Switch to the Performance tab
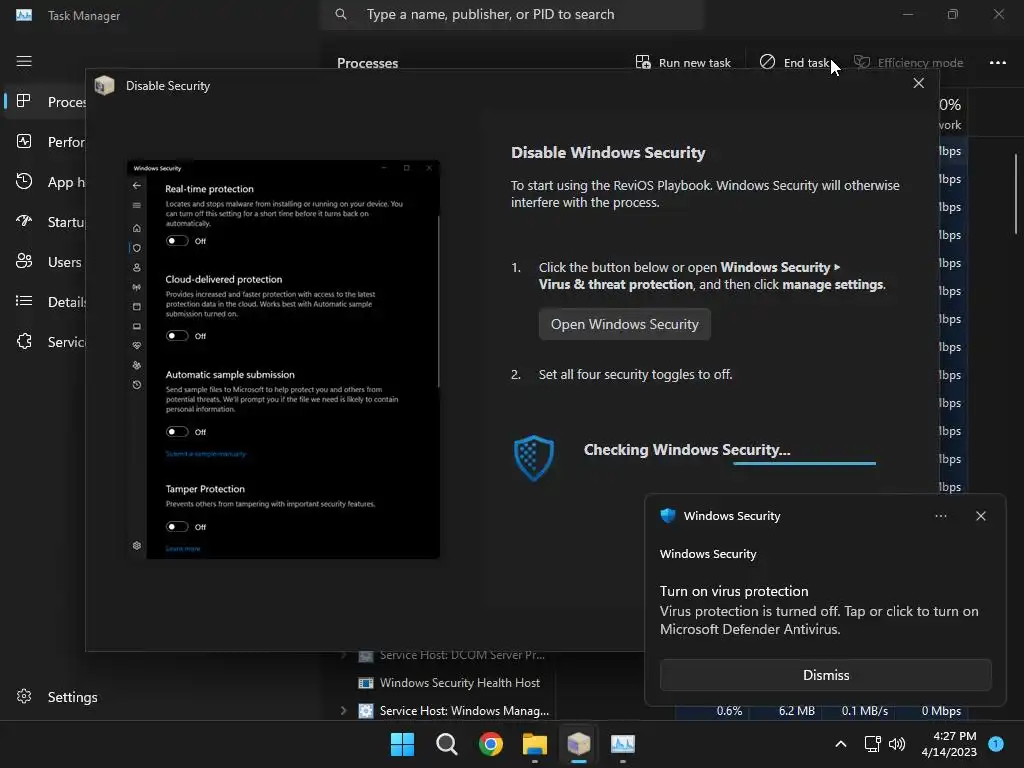 (46, 142)
